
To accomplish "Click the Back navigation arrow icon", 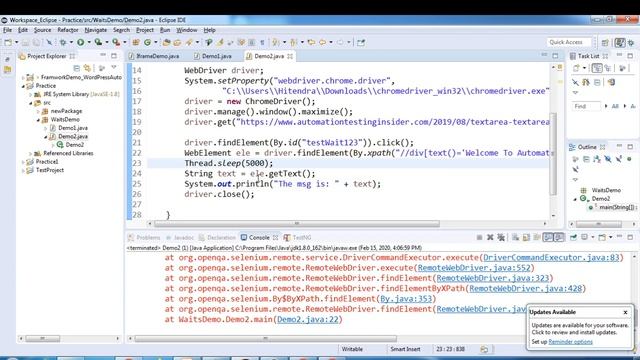I will [x=322, y=42].
